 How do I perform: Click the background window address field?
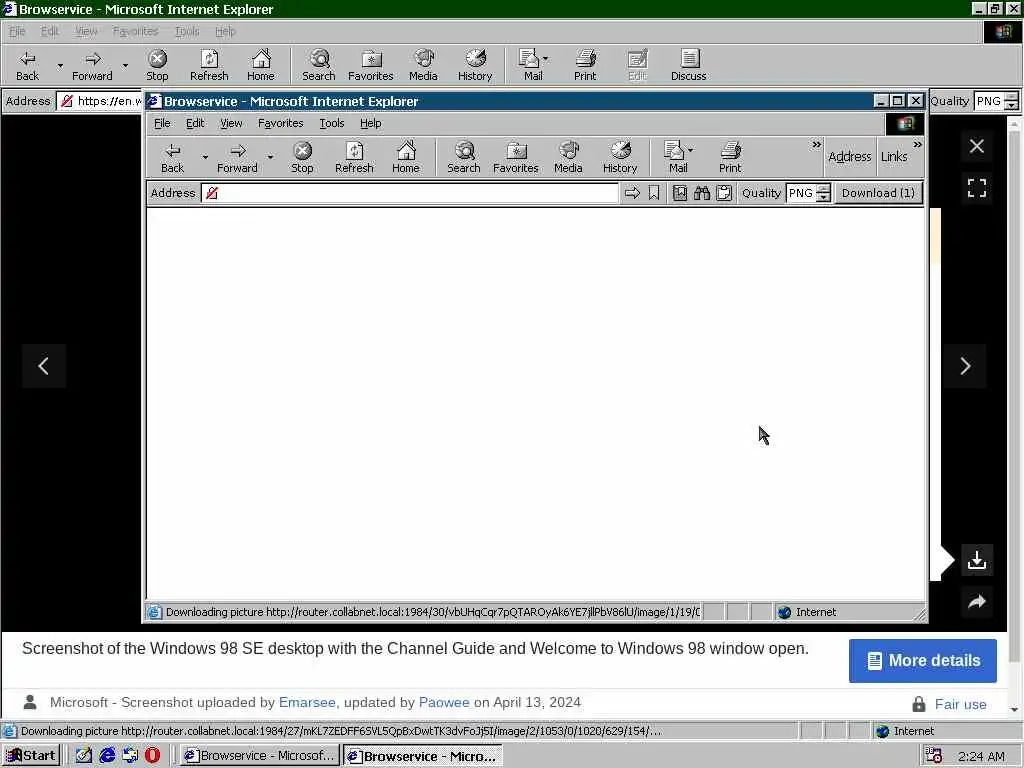(100, 101)
